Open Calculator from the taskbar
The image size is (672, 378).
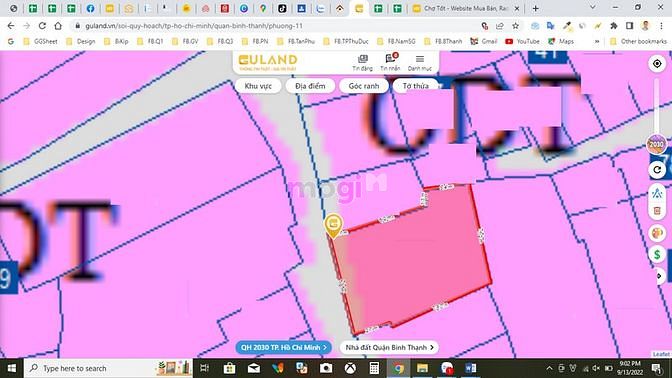[374, 368]
